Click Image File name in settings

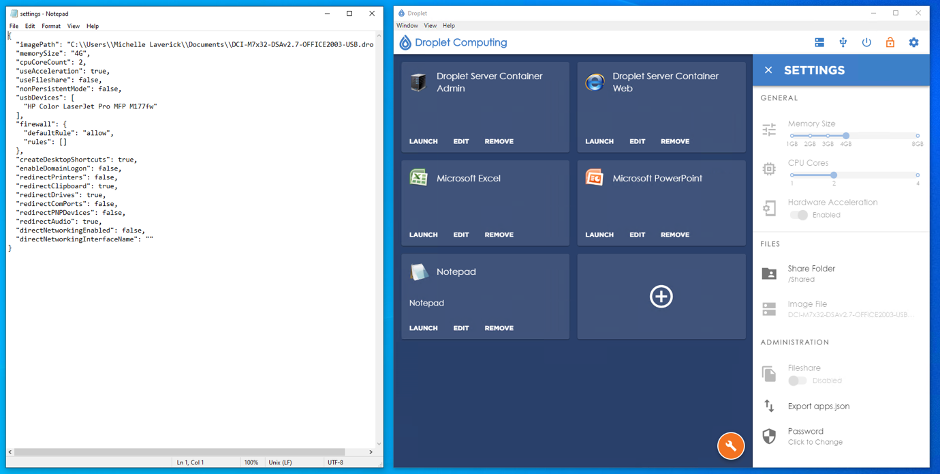click(851, 314)
